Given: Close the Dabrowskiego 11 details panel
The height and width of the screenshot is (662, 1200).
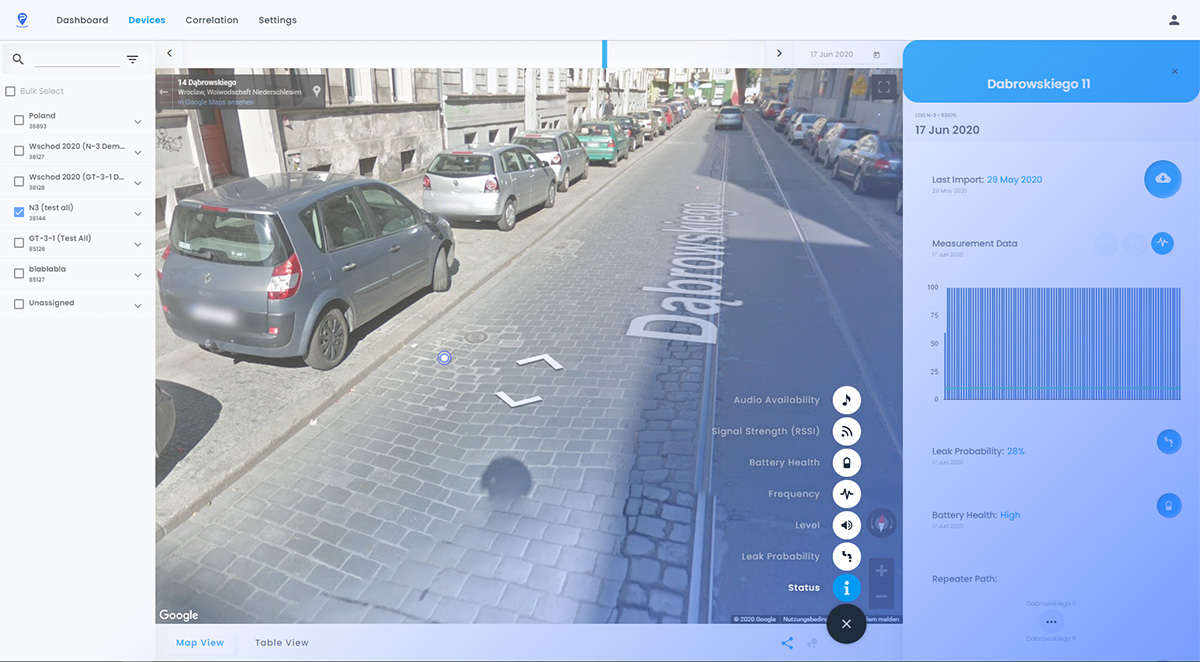Looking at the screenshot, I should [1175, 71].
